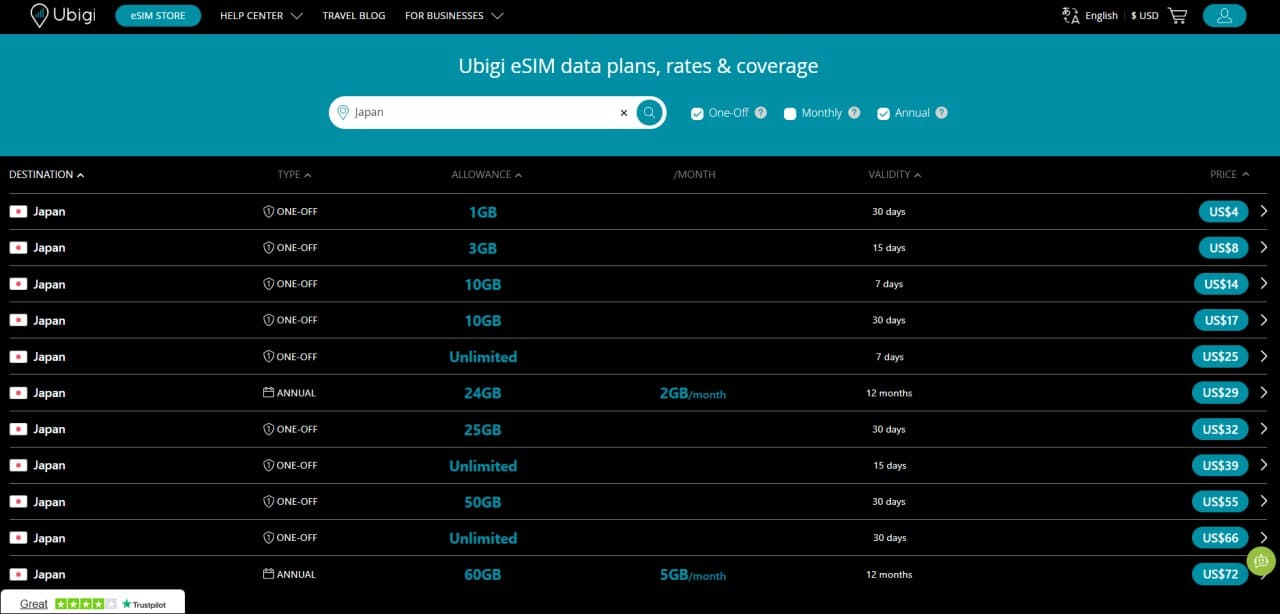Click help icon next to Annual
The height and width of the screenshot is (614, 1280).
(x=941, y=113)
